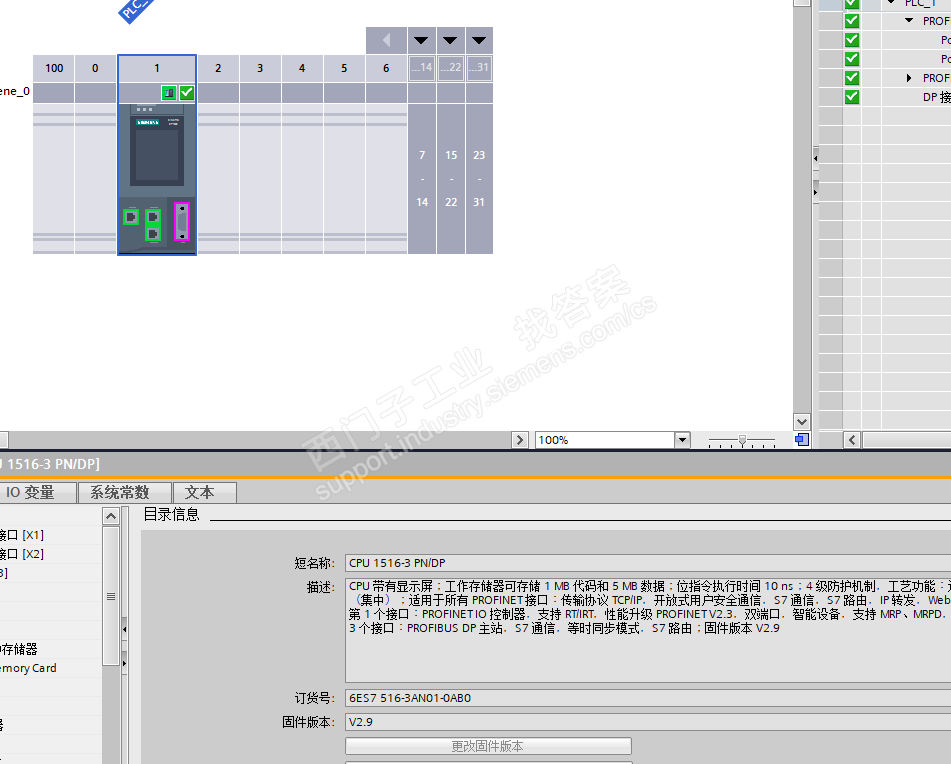Image resolution: width=951 pixels, height=764 pixels.
Task: Select rack slot header 6
Action: click(386, 69)
